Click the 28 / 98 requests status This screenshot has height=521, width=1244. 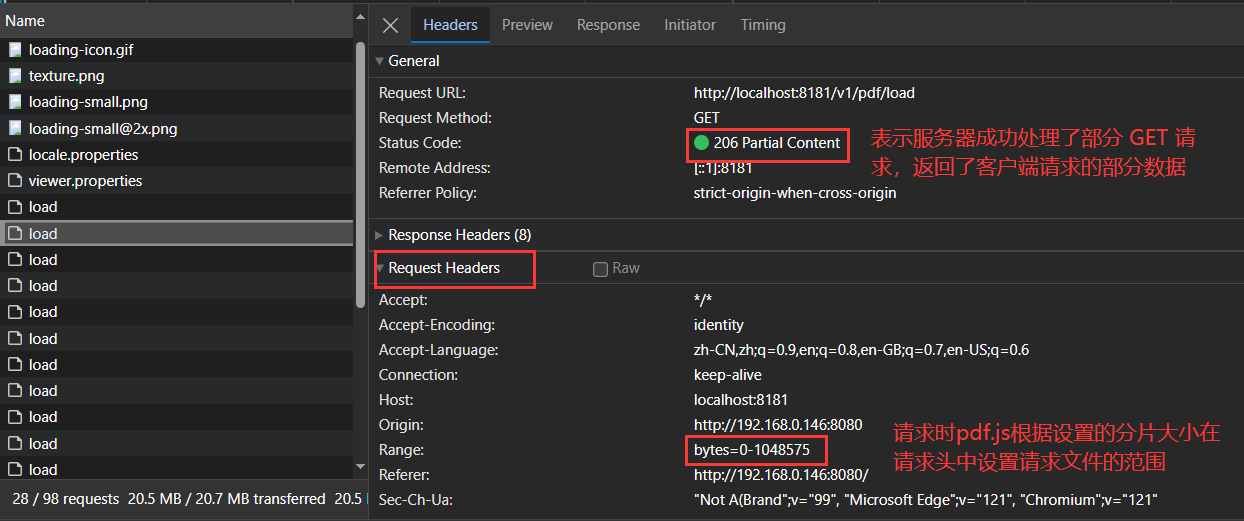click(65, 498)
